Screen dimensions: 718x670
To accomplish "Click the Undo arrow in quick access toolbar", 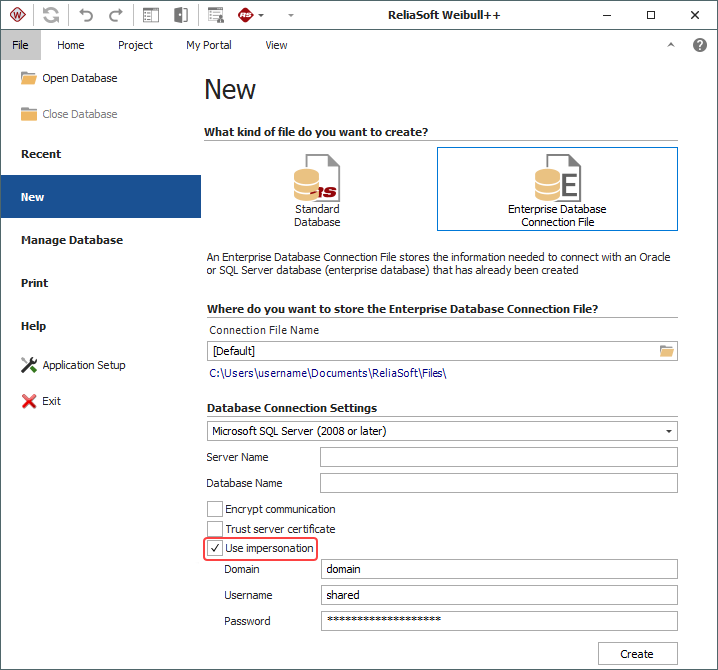I will point(86,15).
